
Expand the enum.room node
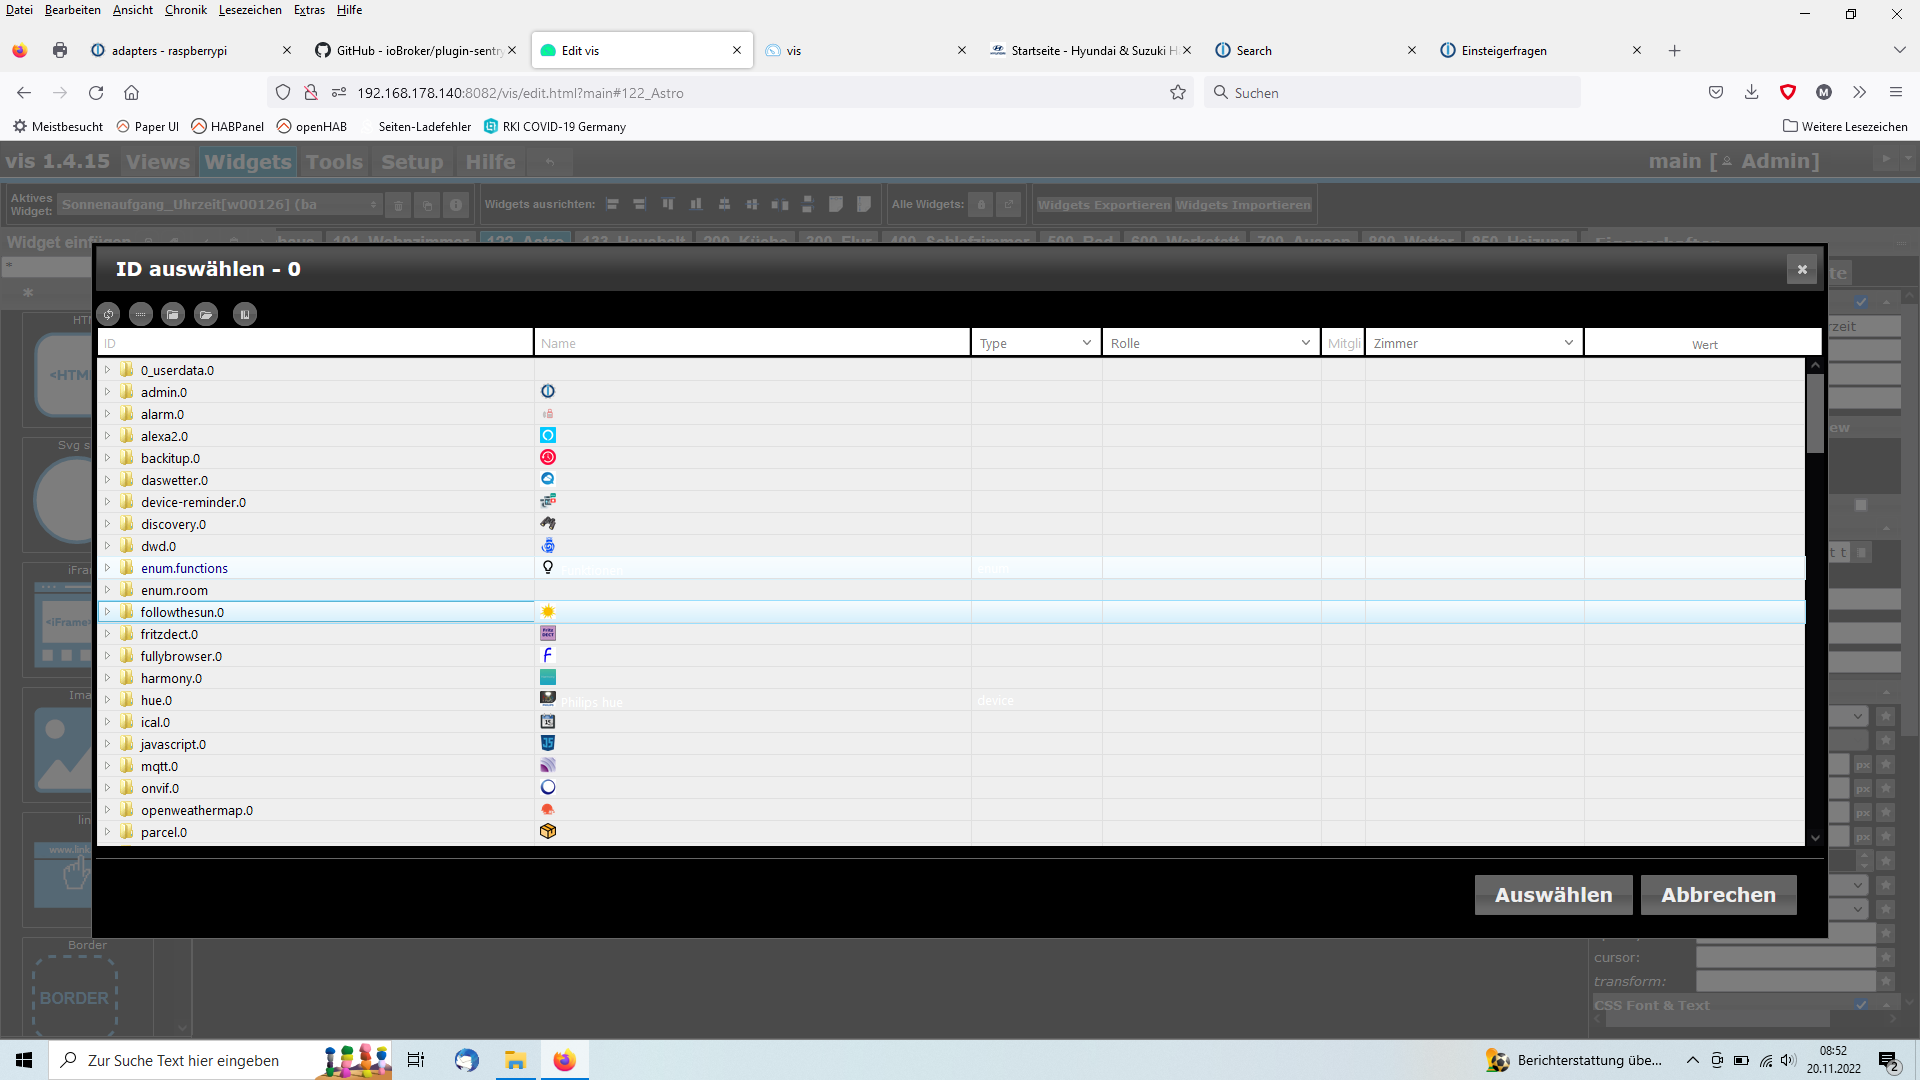tap(107, 590)
